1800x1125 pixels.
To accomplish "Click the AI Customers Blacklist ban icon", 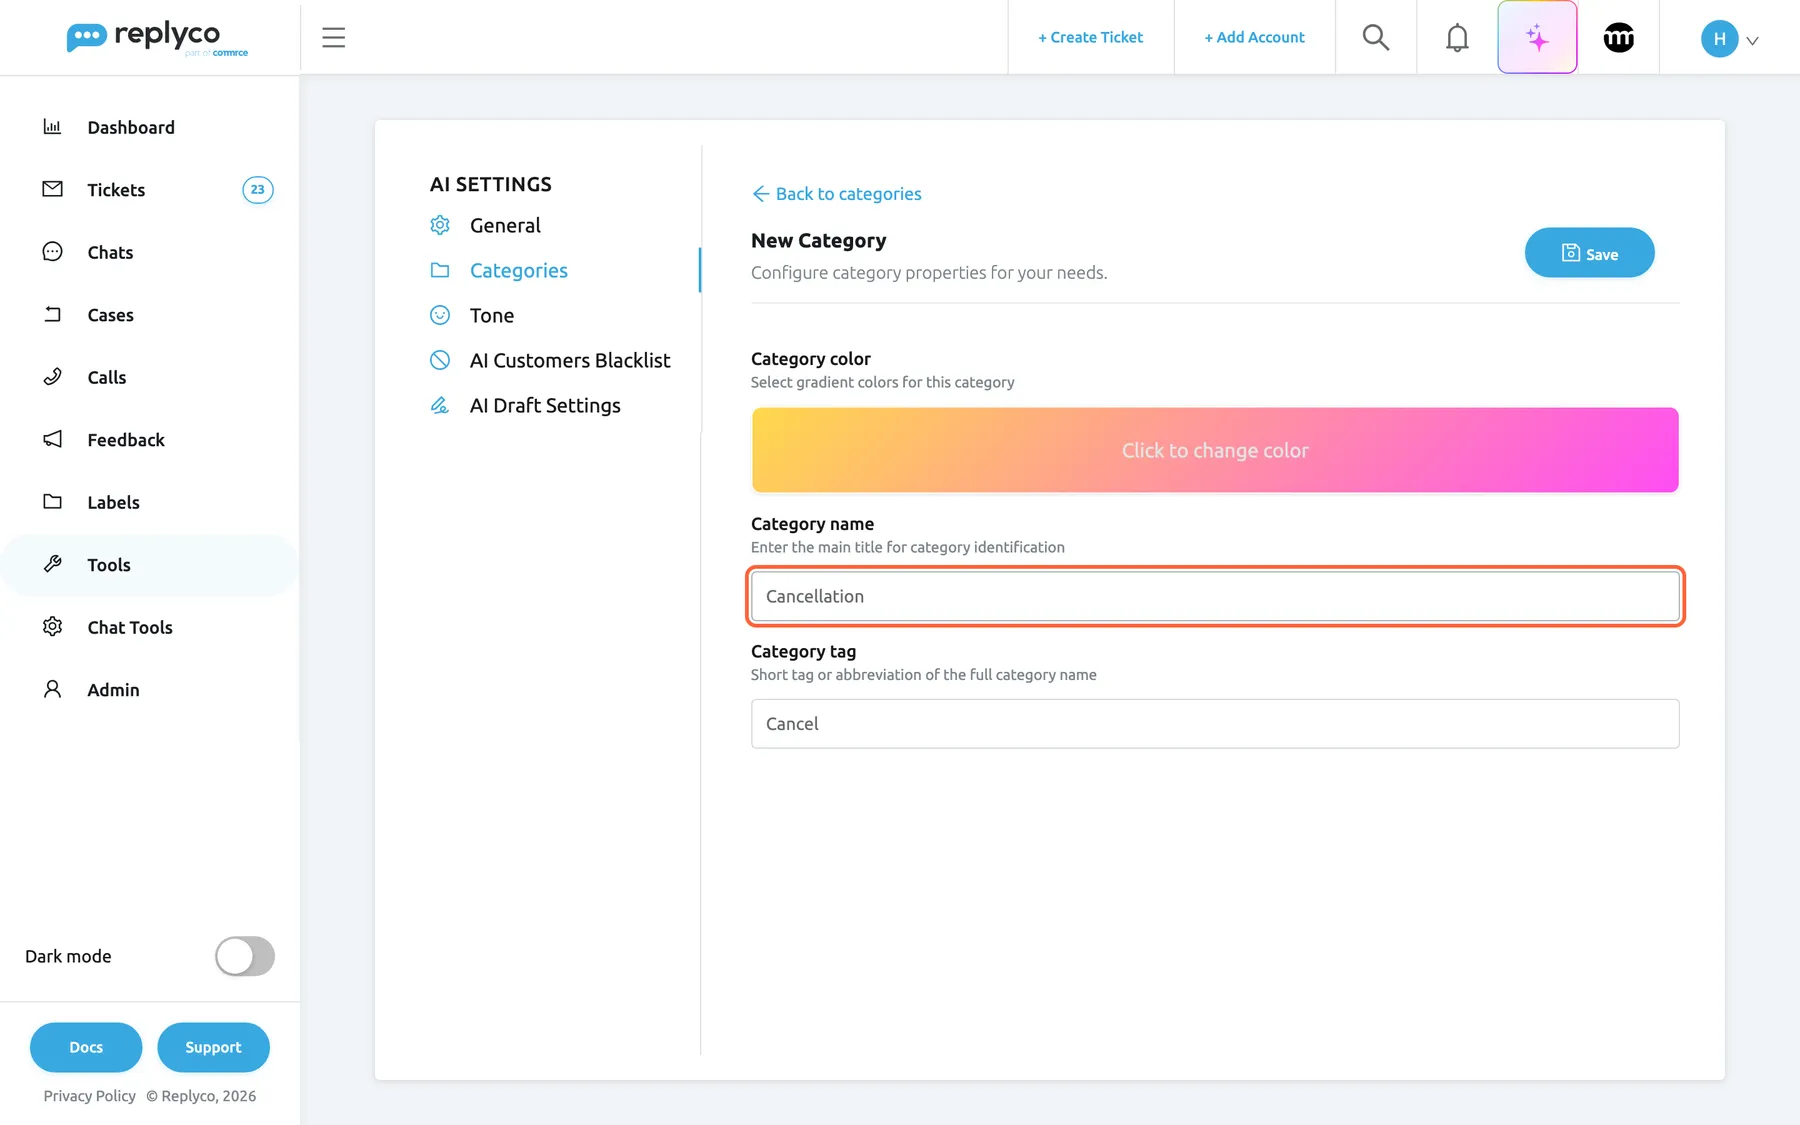I will pos(440,360).
